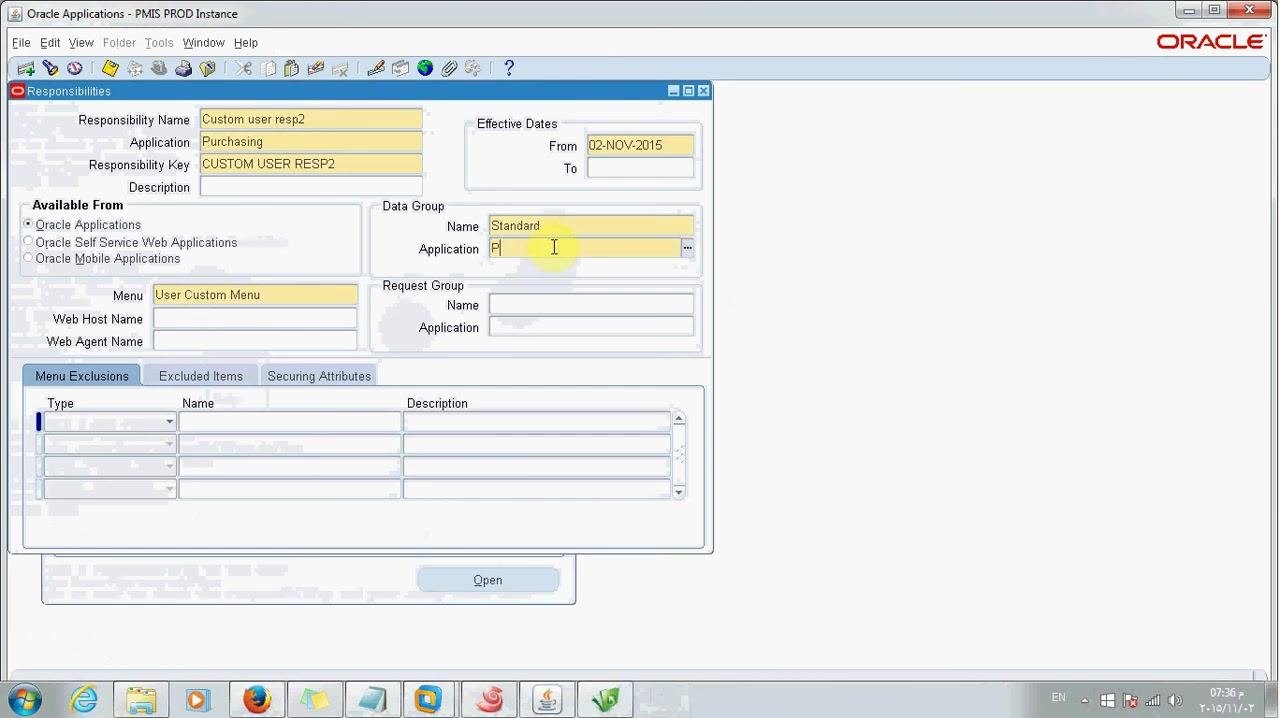This screenshot has width=1280, height=718.
Task: Click the Responsibility Name field
Action: tap(311, 119)
